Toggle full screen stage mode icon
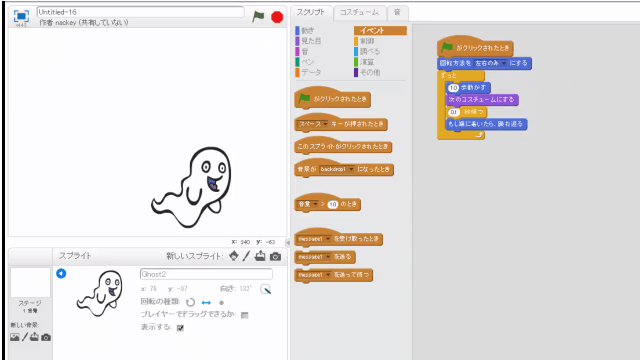640x360 pixels. [x=21, y=16]
